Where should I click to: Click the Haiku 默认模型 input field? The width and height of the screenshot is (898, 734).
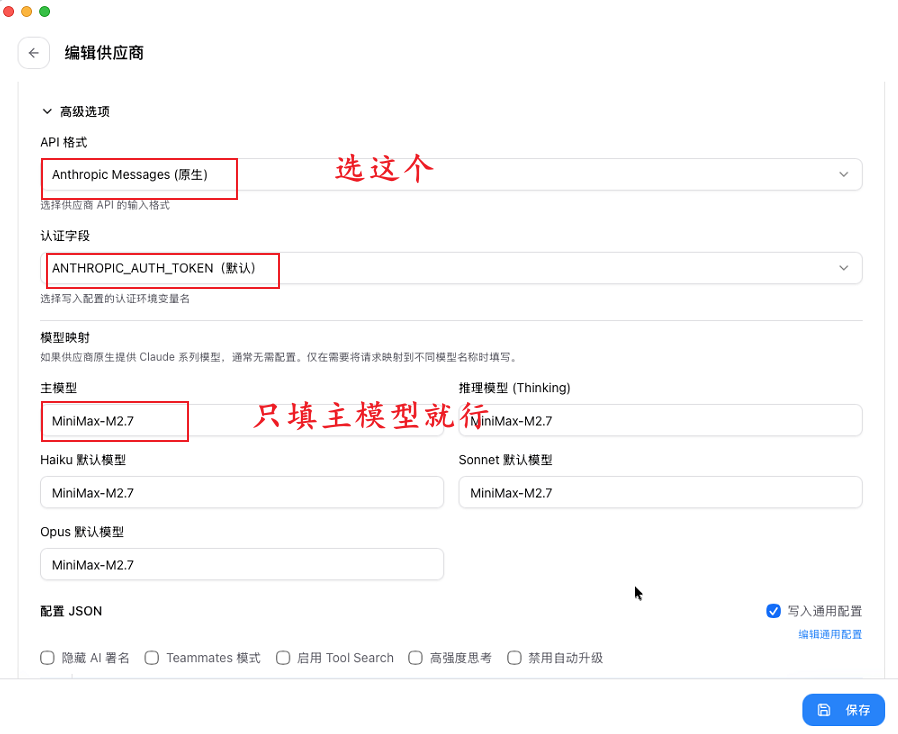pyautogui.click(x=242, y=492)
